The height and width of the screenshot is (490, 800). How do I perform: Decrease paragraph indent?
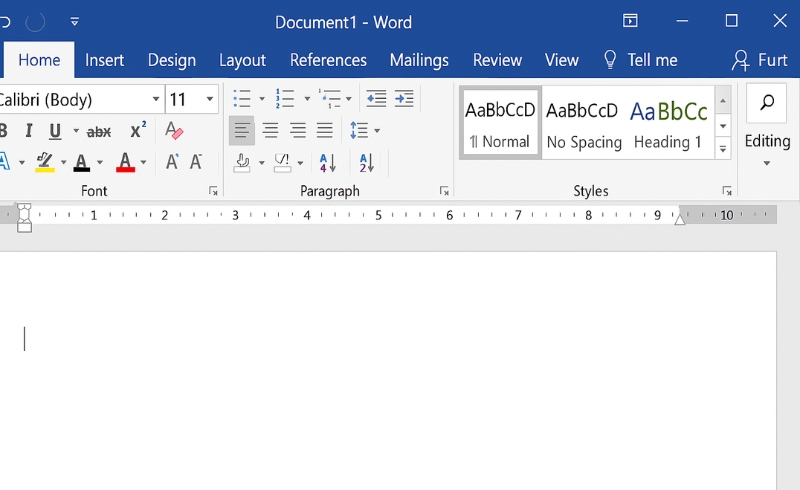click(376, 98)
